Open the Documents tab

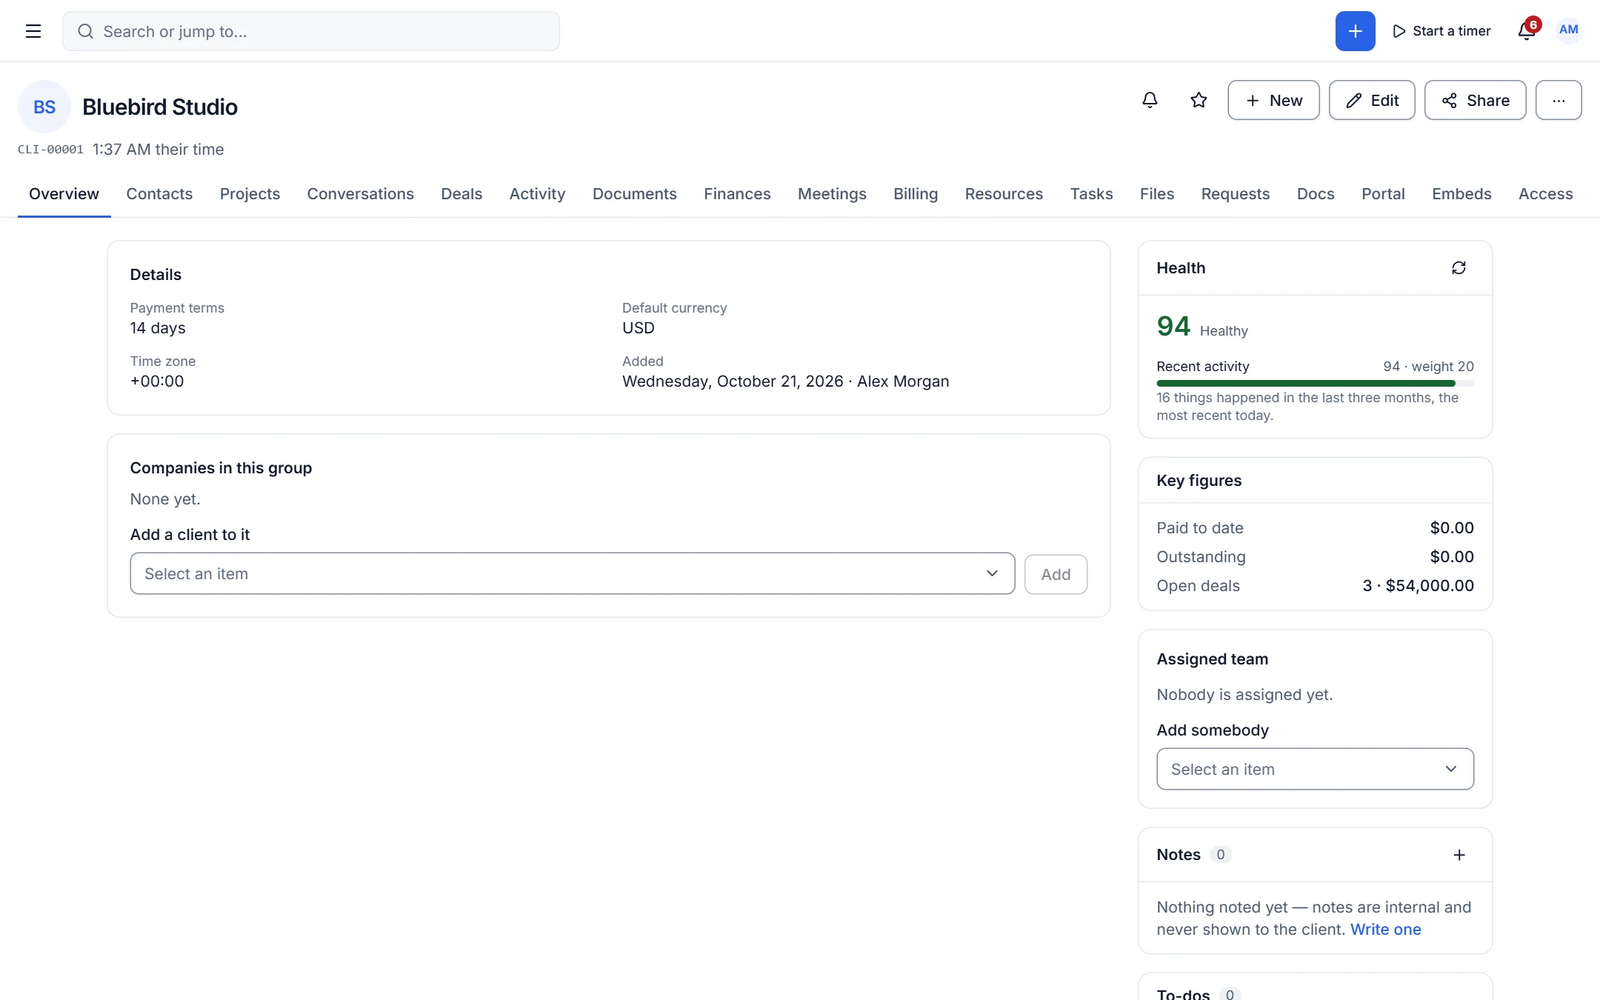tap(634, 194)
